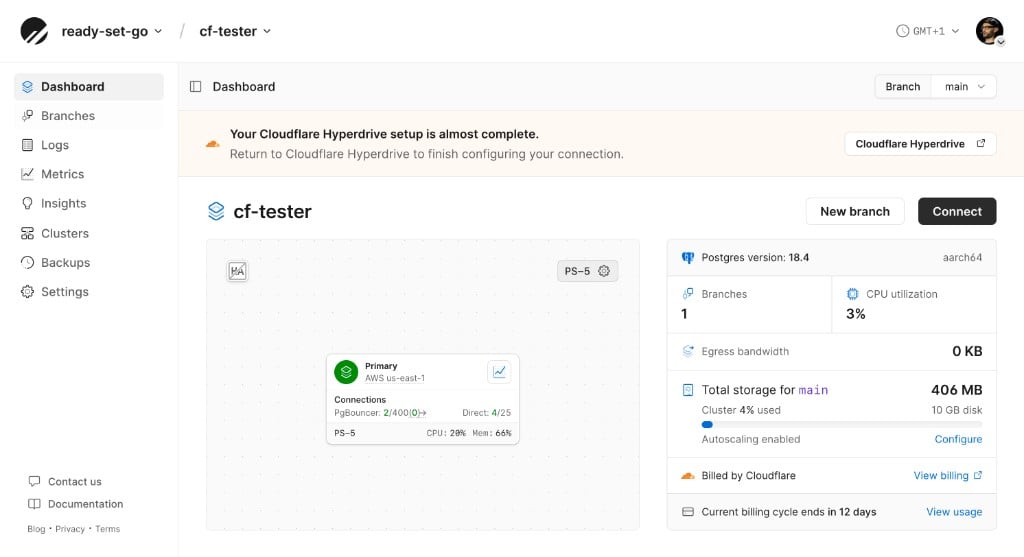Image resolution: width=1024 pixels, height=557 pixels.
Task: Open Logs in the sidebar
Action: point(89,145)
